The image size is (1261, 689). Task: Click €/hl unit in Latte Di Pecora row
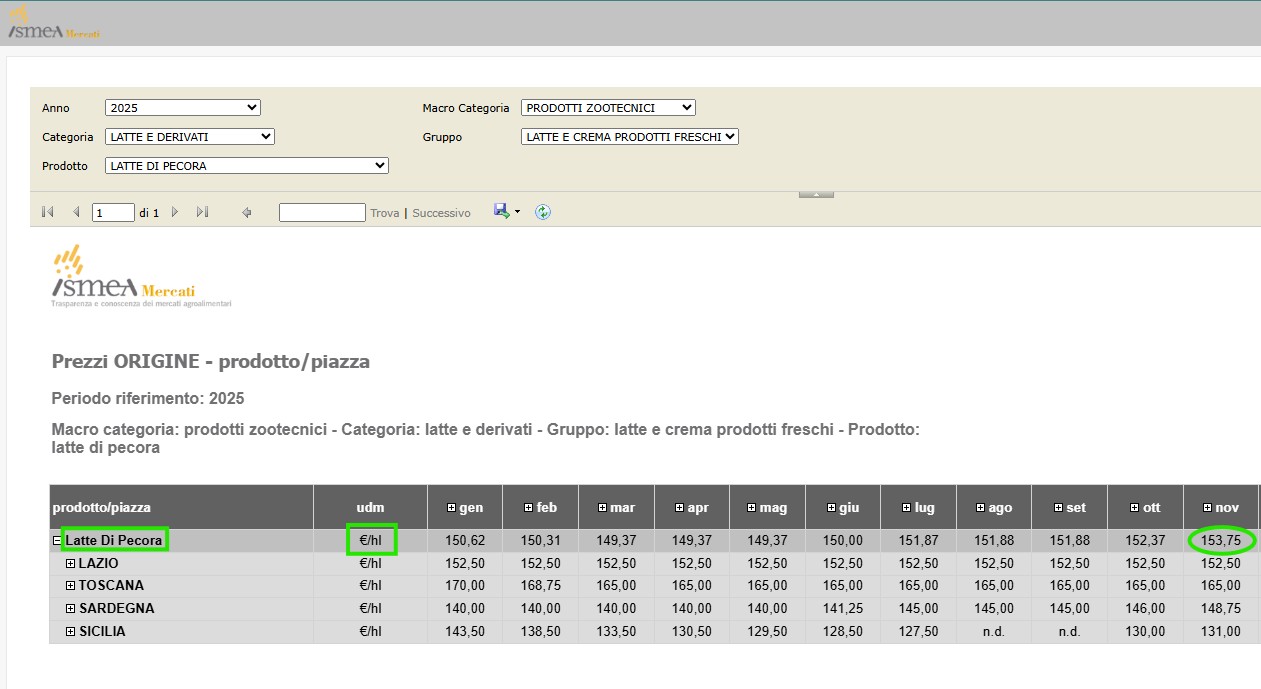(371, 541)
